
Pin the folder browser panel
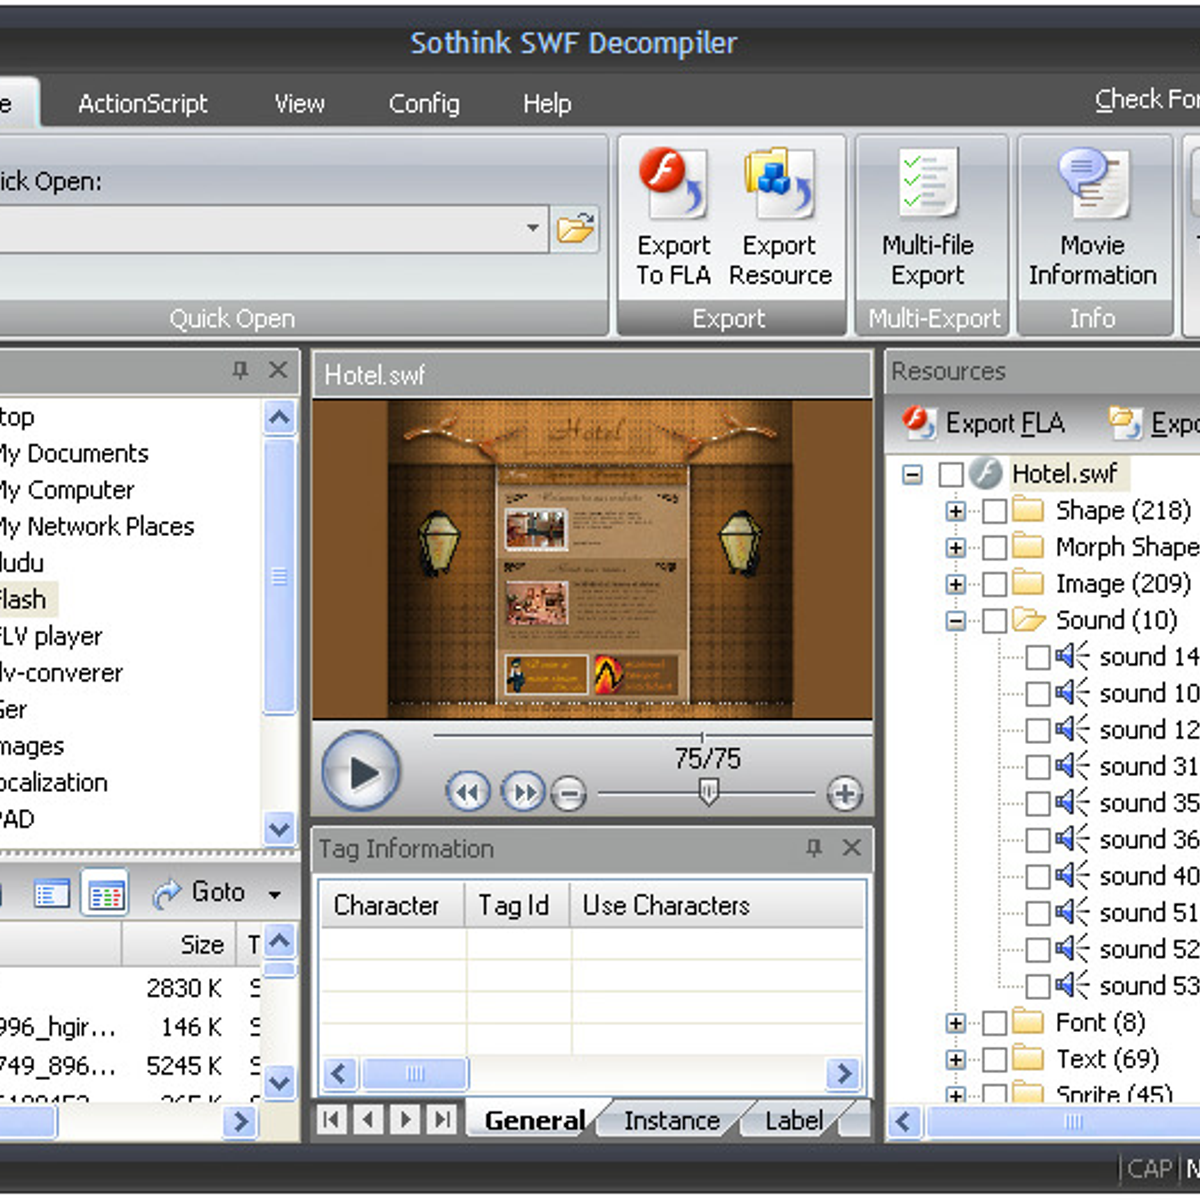point(240,371)
